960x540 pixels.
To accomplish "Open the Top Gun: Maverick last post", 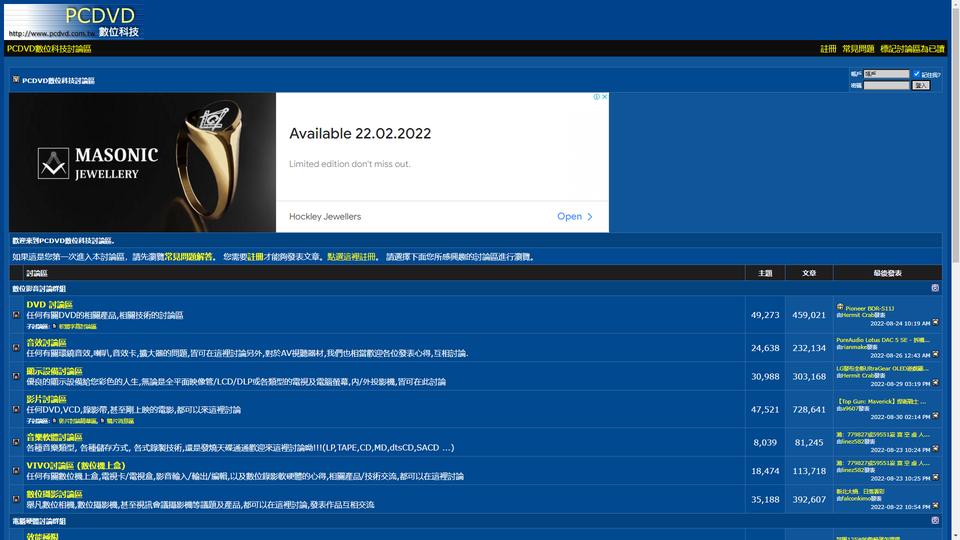I will (881, 402).
